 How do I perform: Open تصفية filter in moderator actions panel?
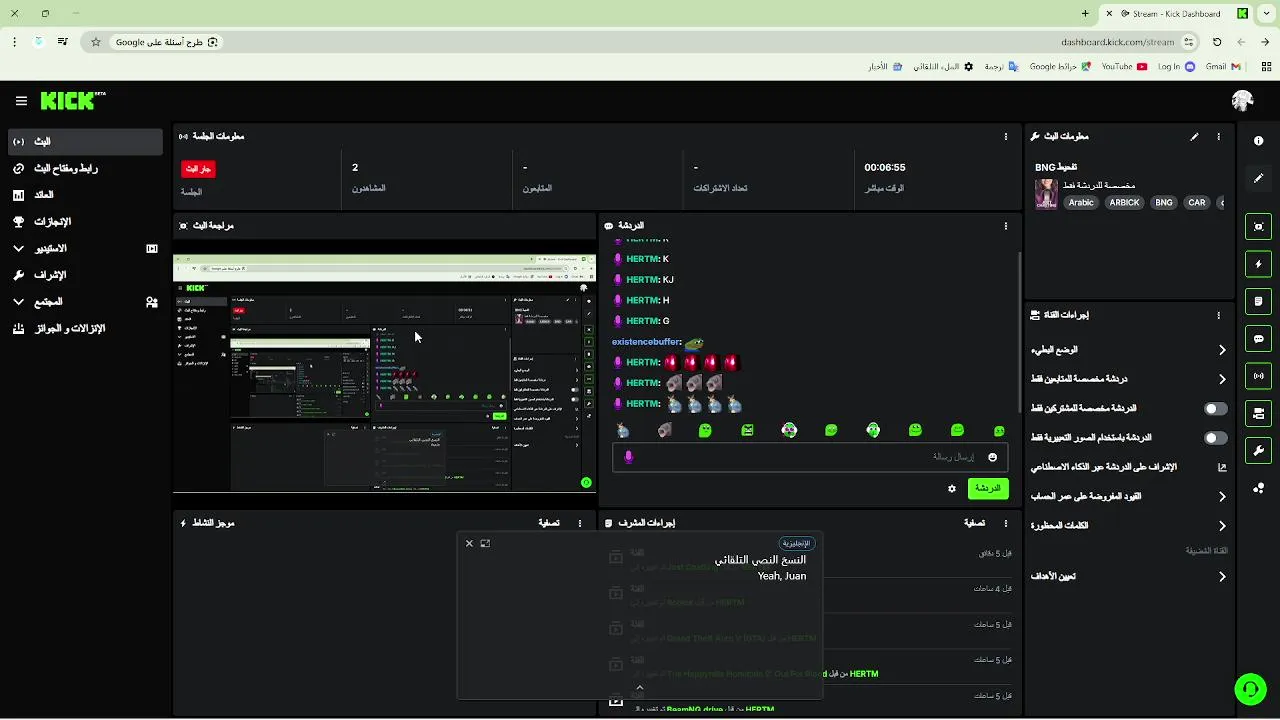click(975, 523)
